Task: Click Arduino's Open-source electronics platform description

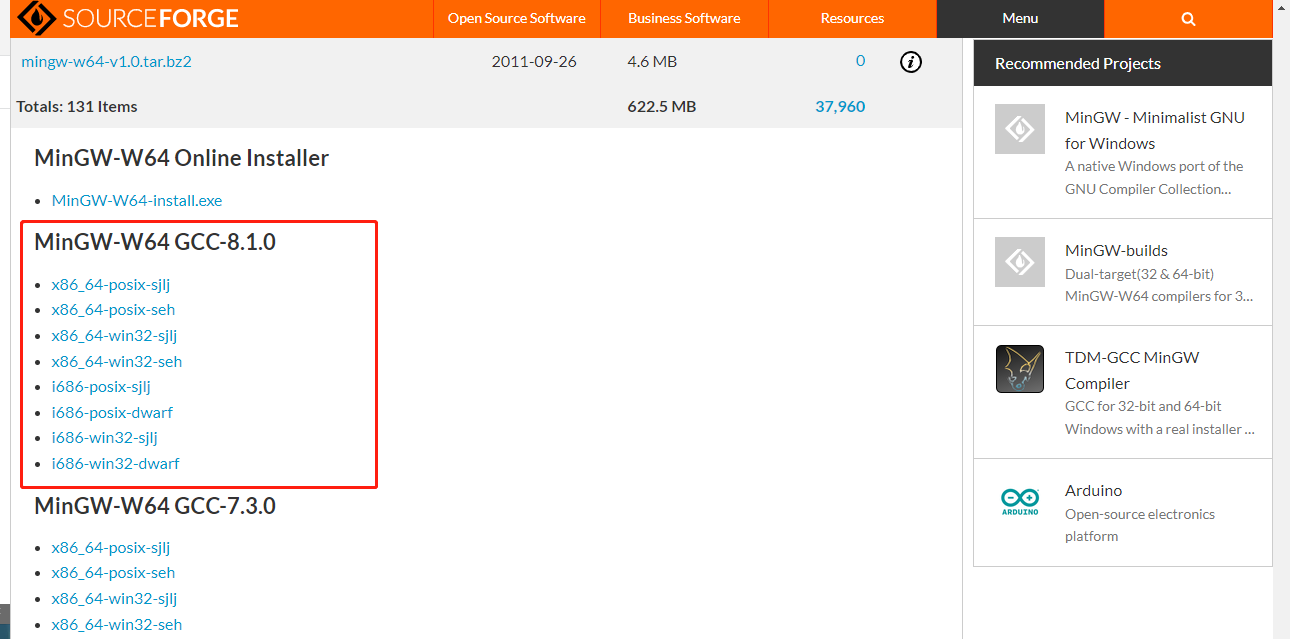Action: 1140,525
